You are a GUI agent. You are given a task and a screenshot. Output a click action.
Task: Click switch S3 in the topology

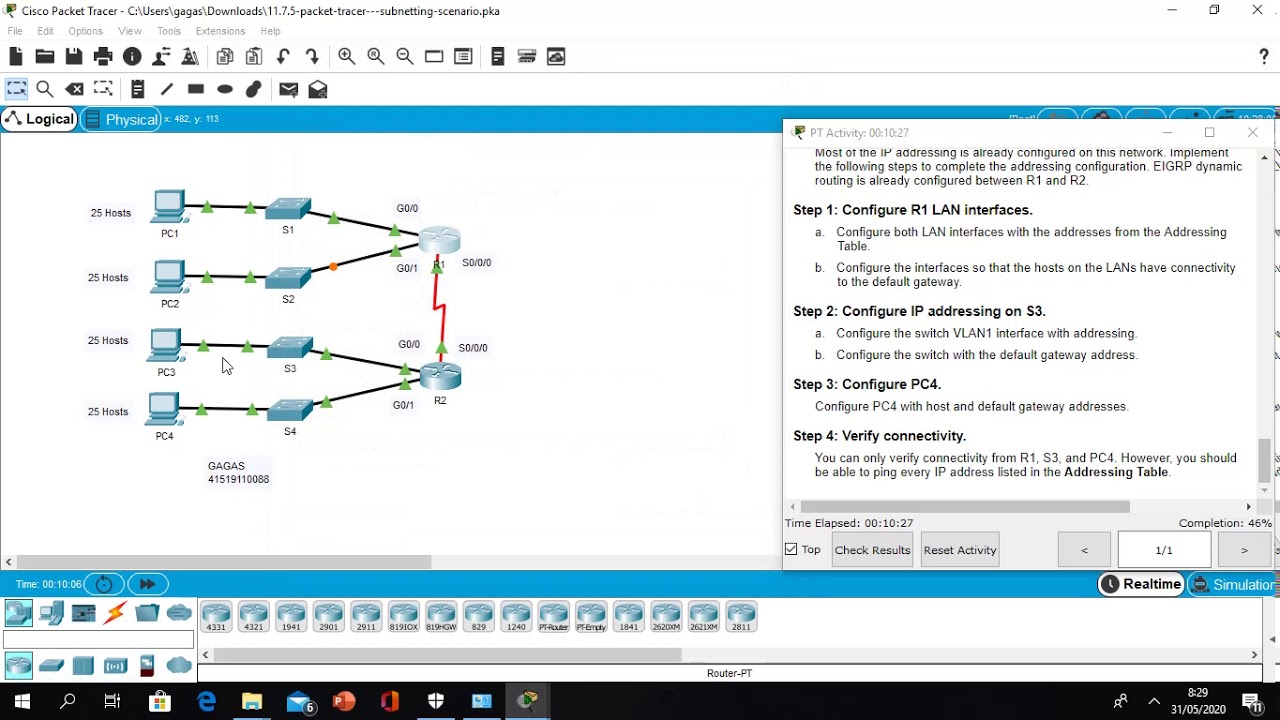click(x=290, y=348)
